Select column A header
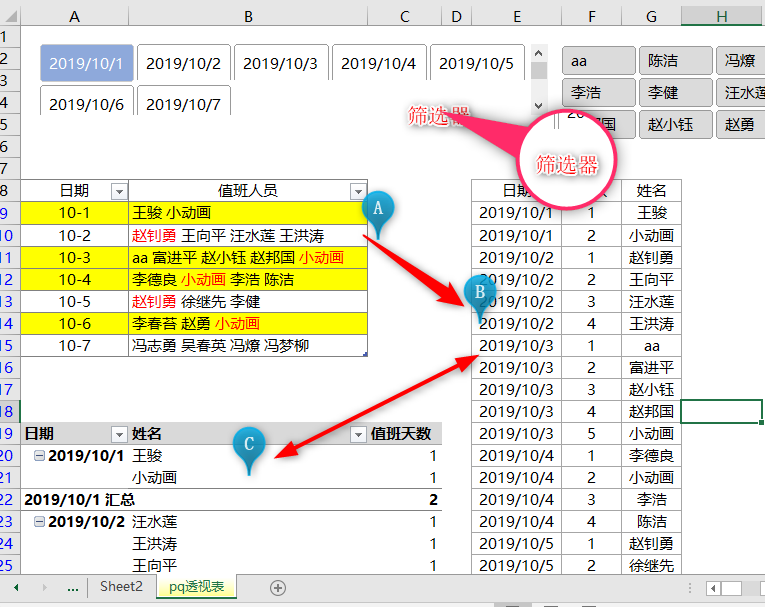Image resolution: width=765 pixels, height=607 pixels. click(74, 17)
